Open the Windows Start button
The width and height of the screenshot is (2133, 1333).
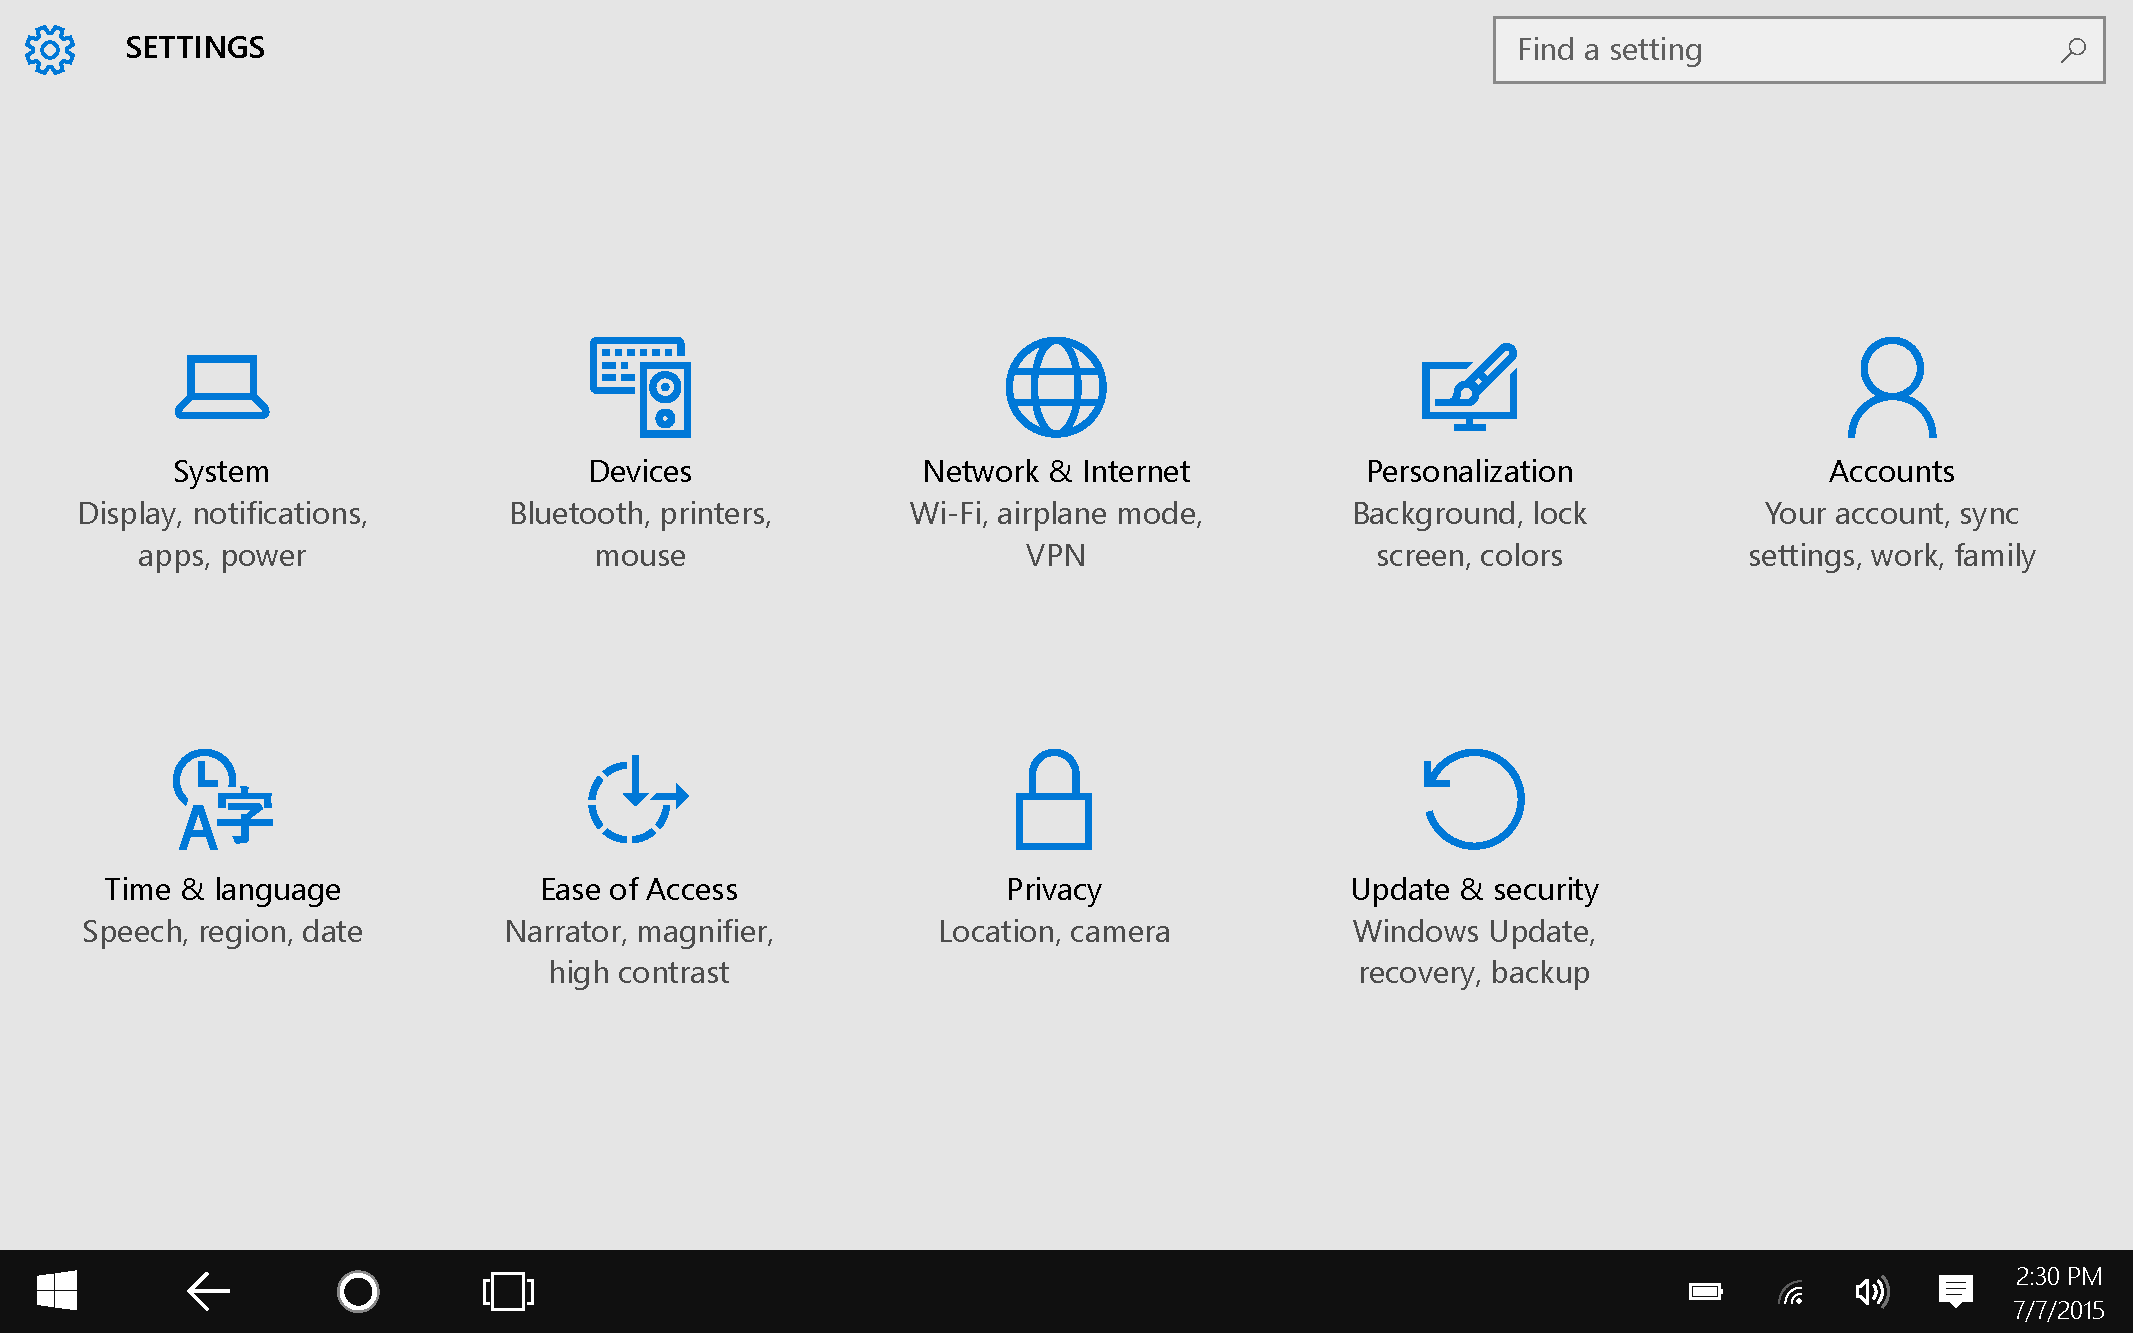coord(57,1291)
